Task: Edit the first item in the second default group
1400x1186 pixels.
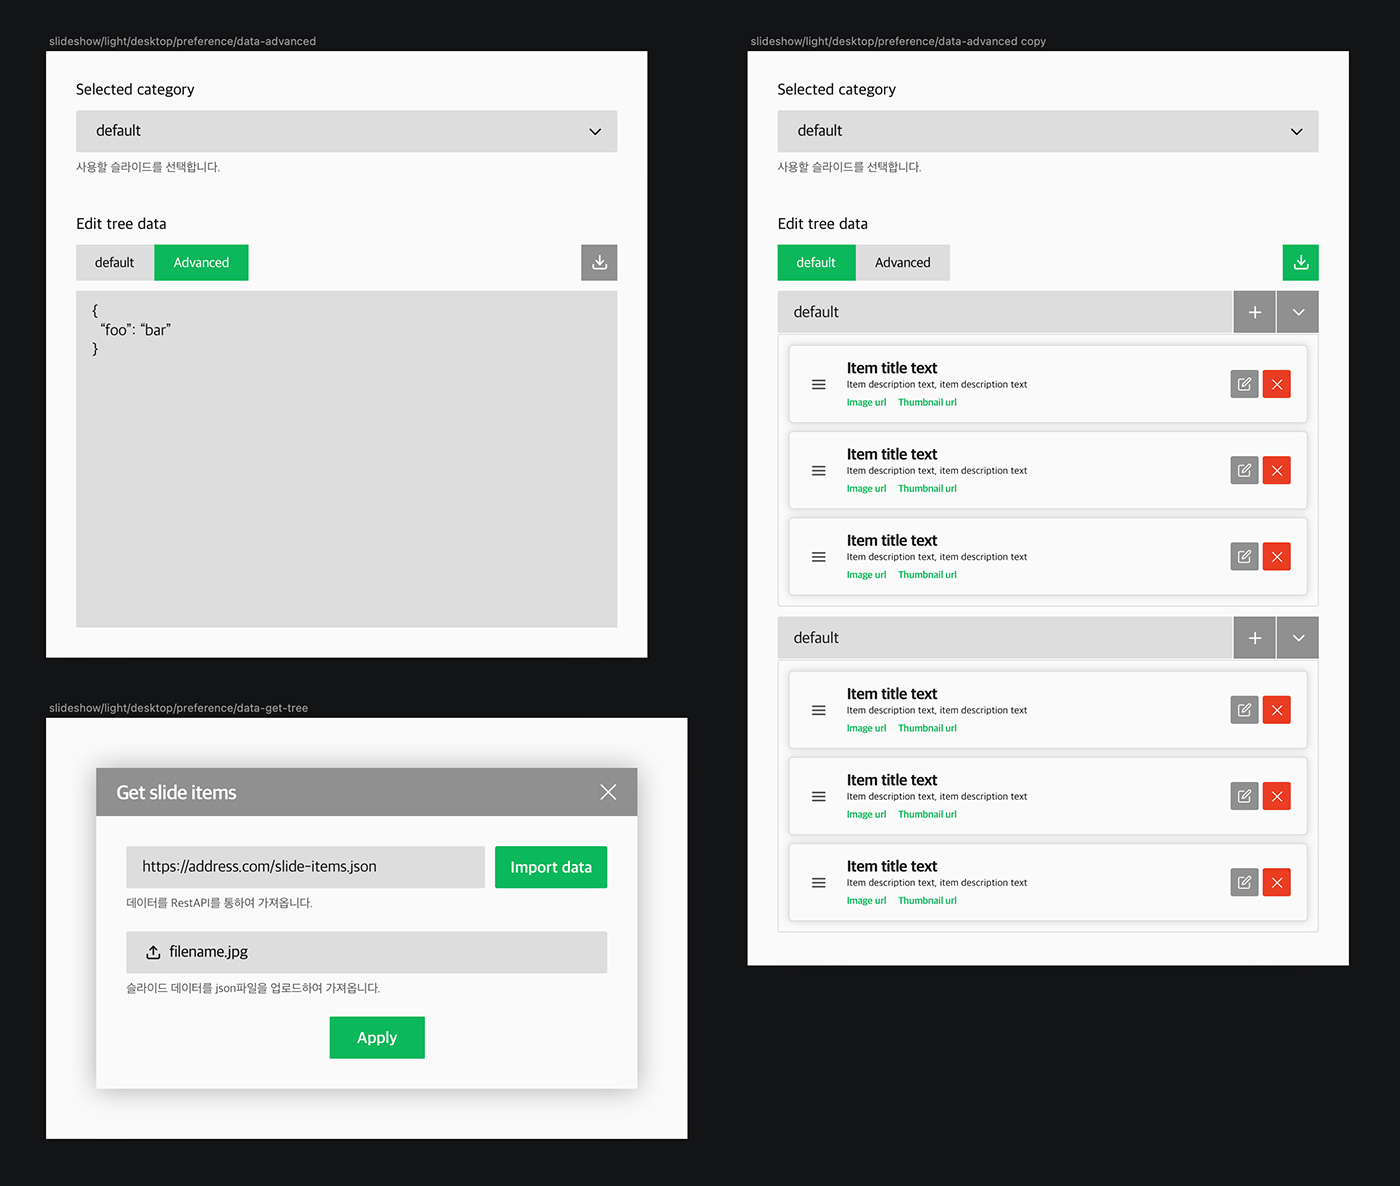Action: click(x=1244, y=710)
